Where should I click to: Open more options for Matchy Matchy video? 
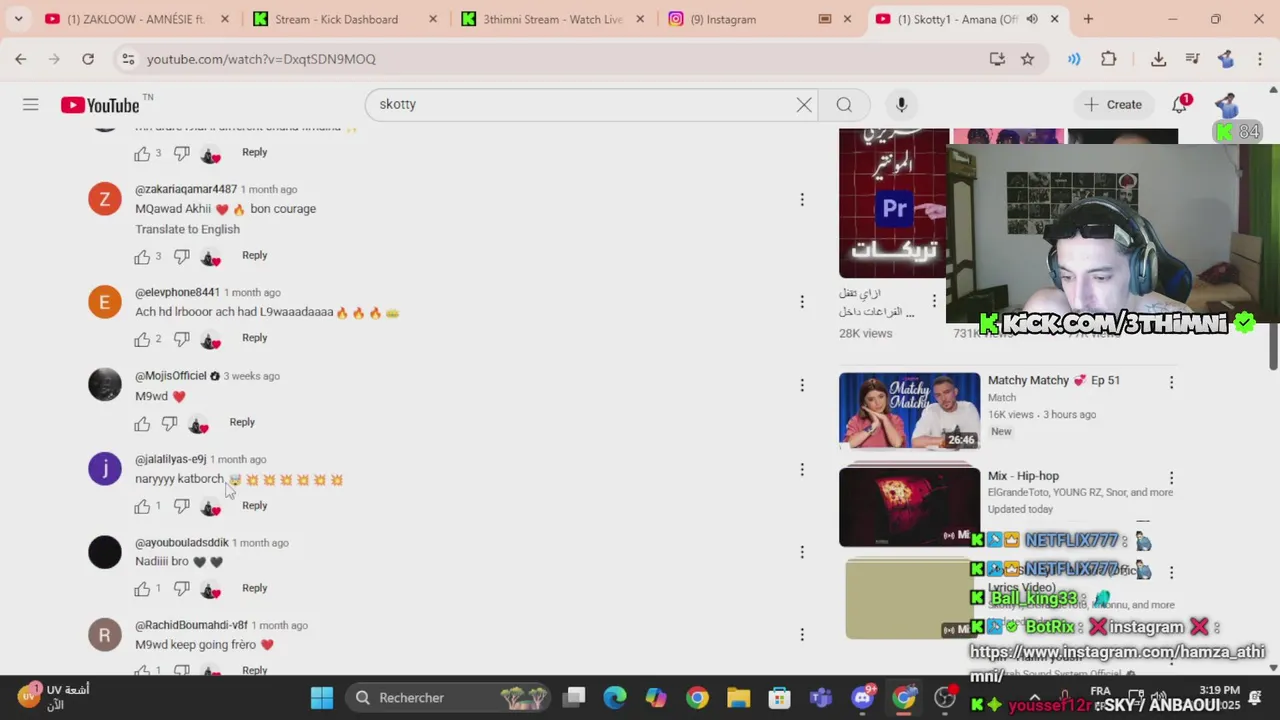coord(1171,382)
